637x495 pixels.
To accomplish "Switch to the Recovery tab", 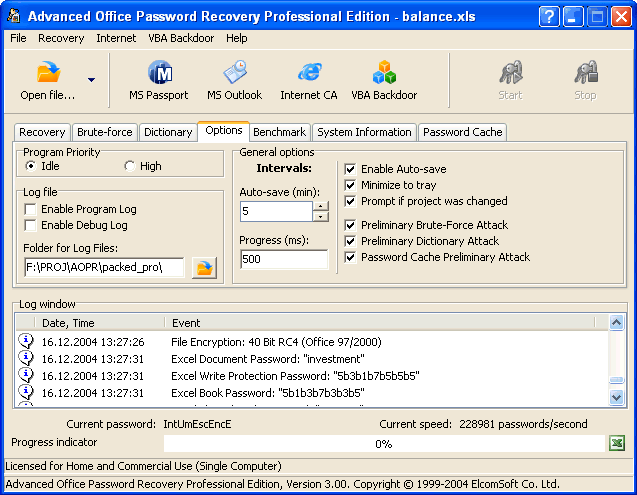I will (x=42, y=132).
